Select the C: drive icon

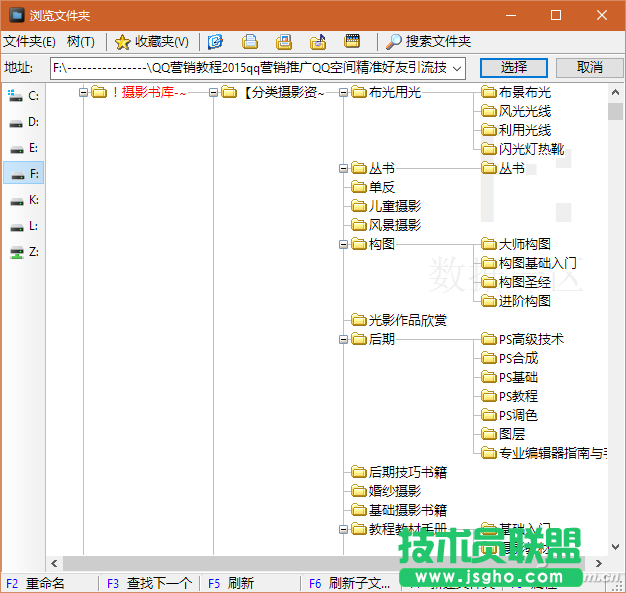[22, 96]
